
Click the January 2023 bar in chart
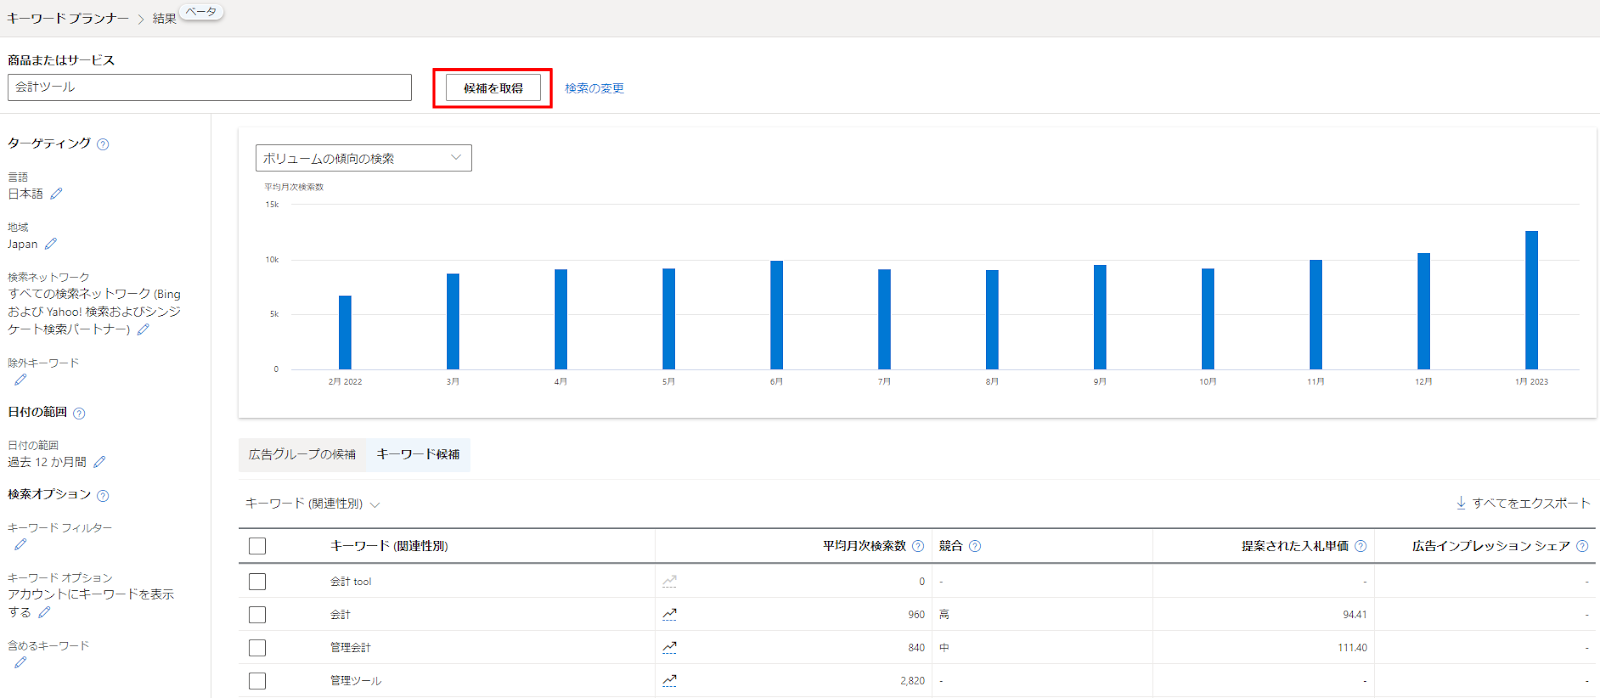point(1531,300)
